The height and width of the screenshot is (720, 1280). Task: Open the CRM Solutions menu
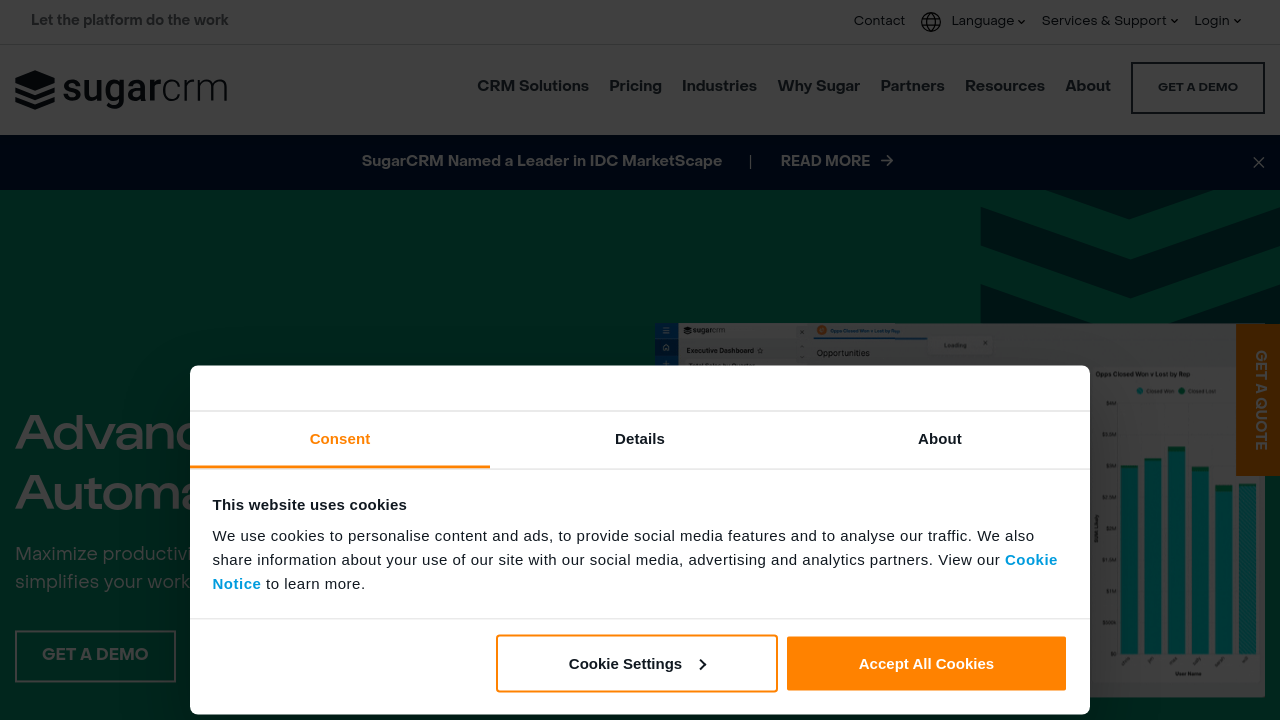click(x=533, y=86)
